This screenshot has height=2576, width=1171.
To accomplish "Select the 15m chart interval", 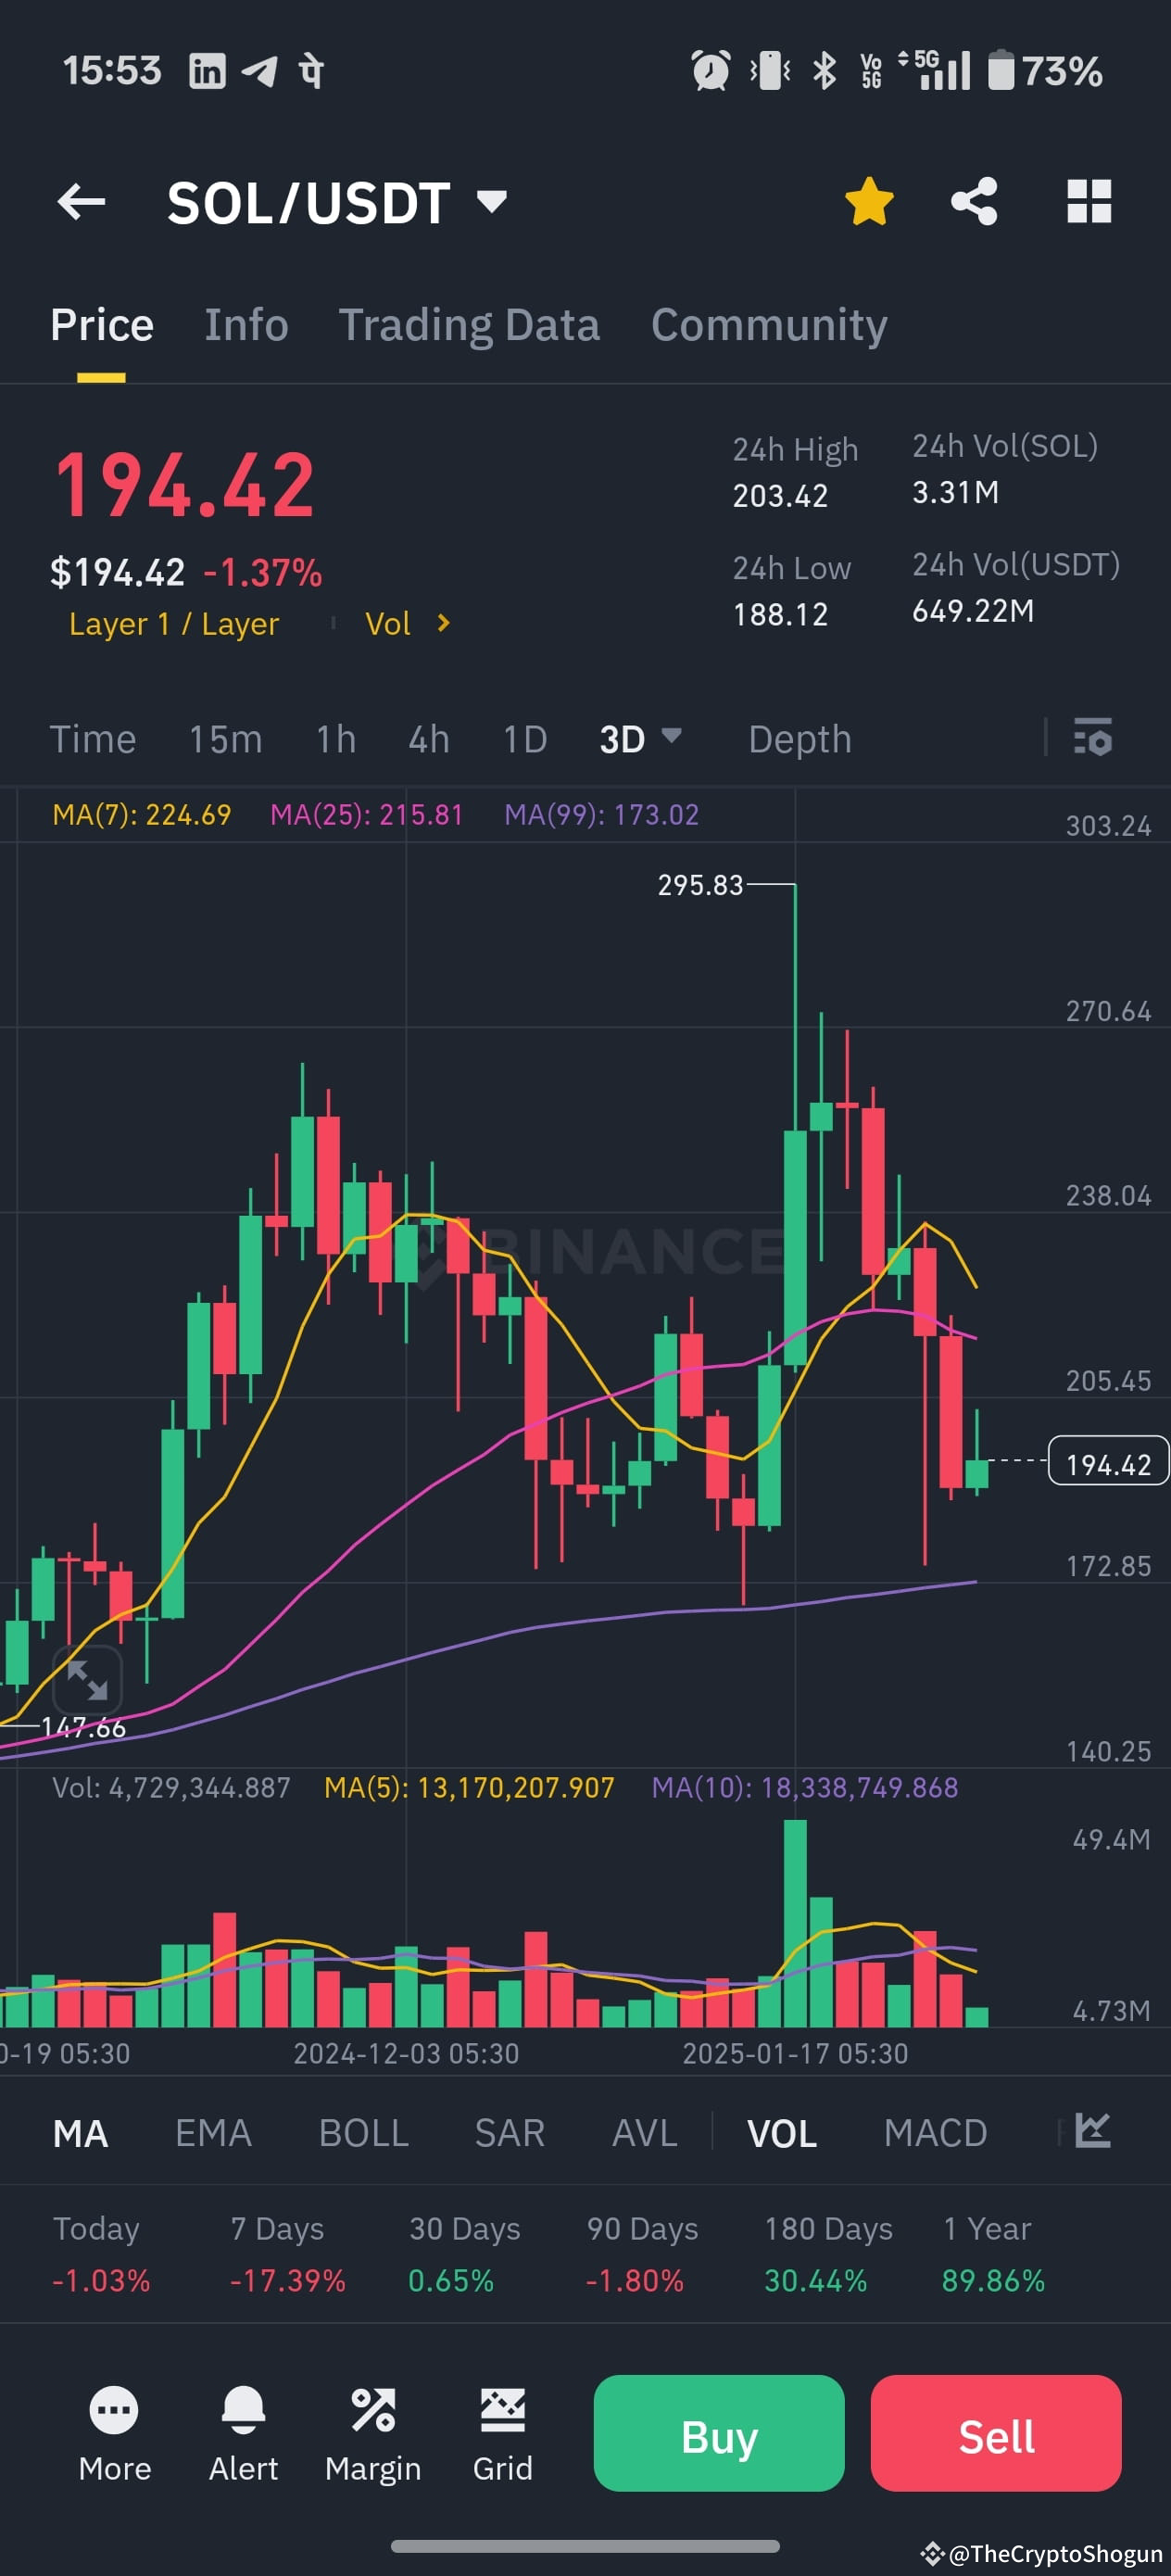I will point(226,739).
